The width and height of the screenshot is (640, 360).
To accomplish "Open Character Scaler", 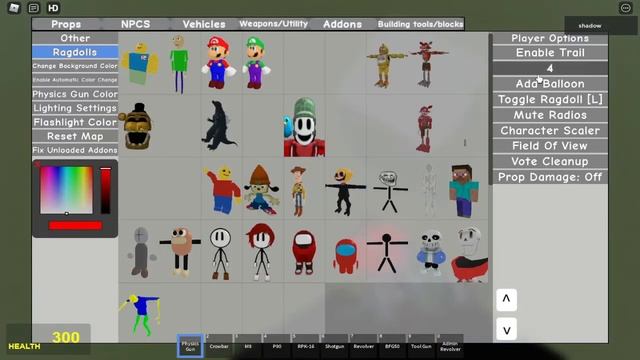I will pos(550,131).
